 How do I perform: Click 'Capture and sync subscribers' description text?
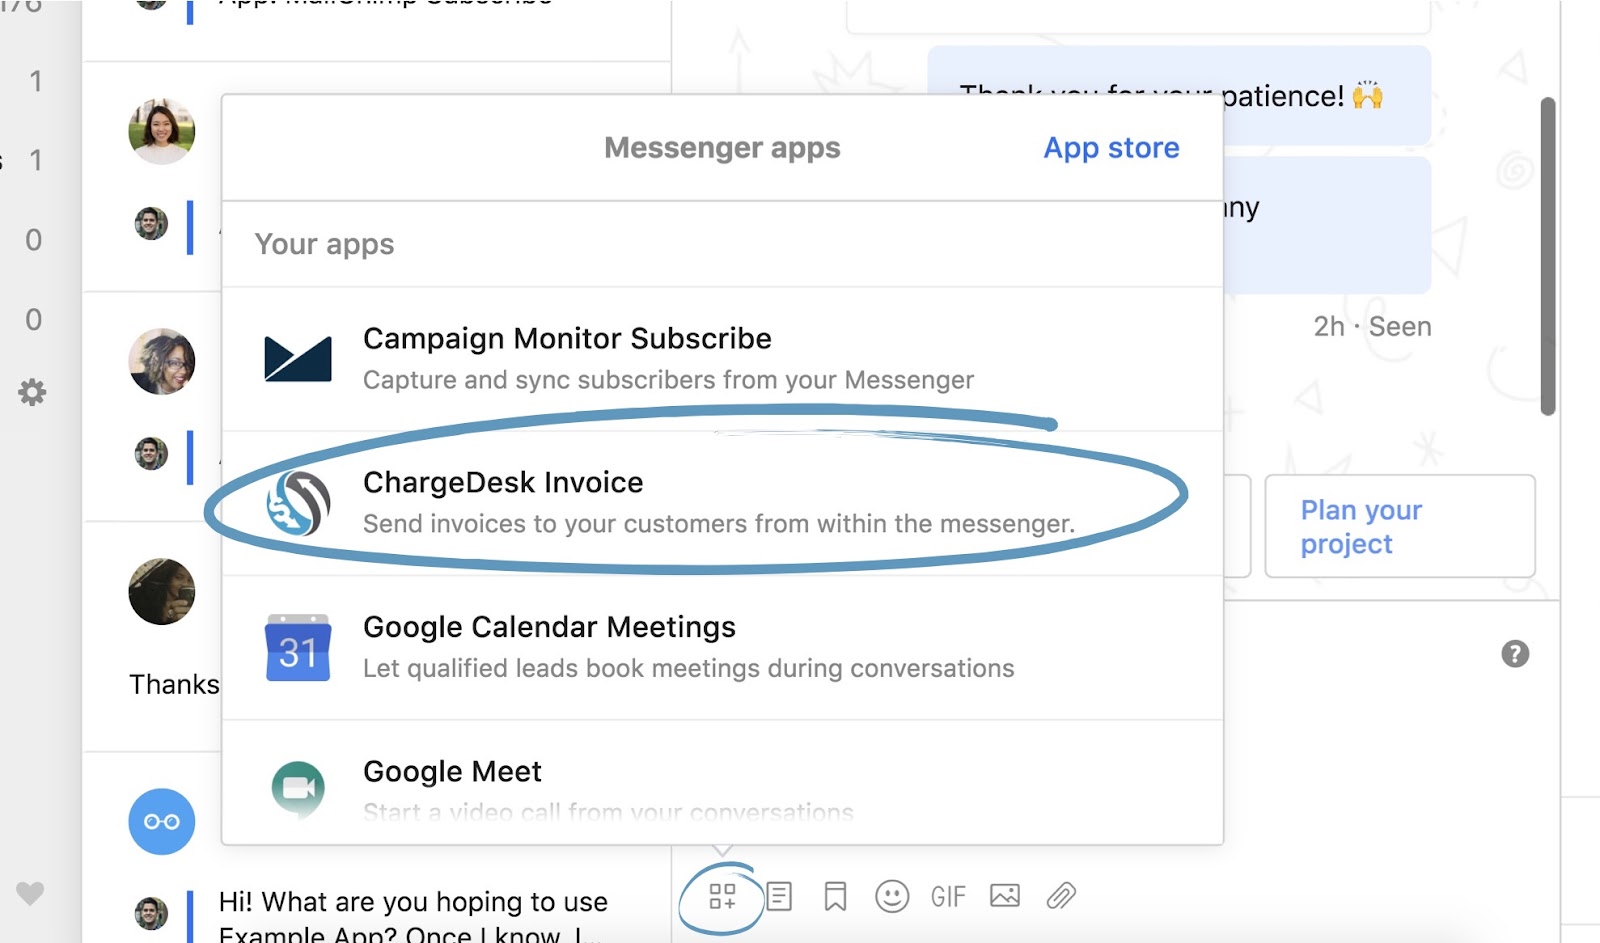(x=668, y=380)
